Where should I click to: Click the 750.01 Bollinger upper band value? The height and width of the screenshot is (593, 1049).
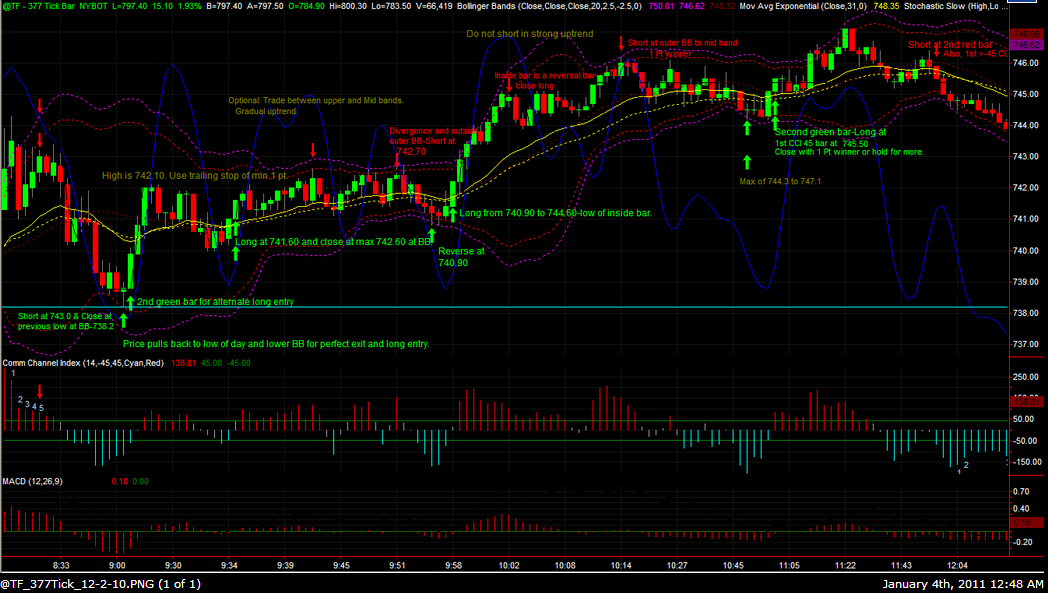point(661,6)
